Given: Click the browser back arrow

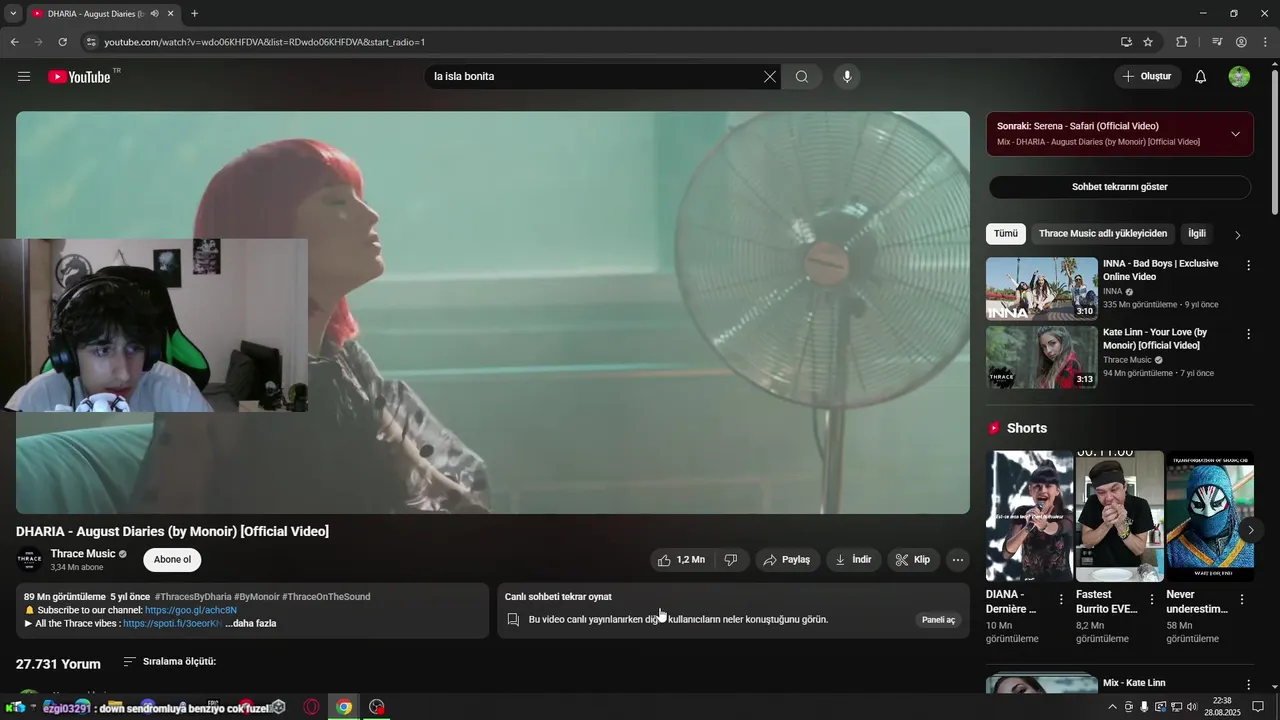Looking at the screenshot, I should (14, 42).
